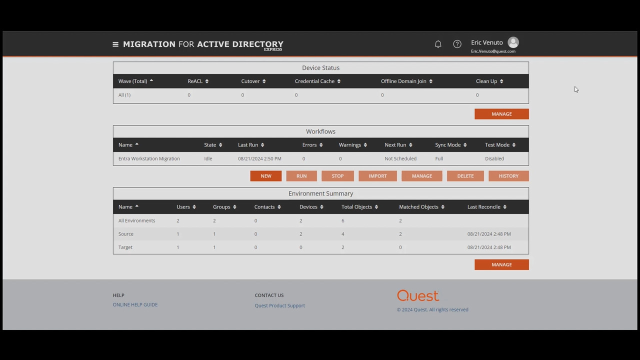Open workflow HISTORY
Viewport: 640px width, 360px height.
click(509, 176)
